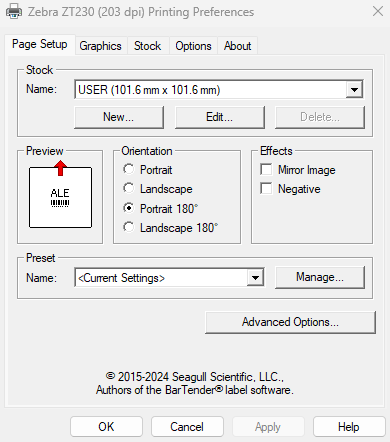Click the Help button
The height and width of the screenshot is (442, 390).
(349, 427)
